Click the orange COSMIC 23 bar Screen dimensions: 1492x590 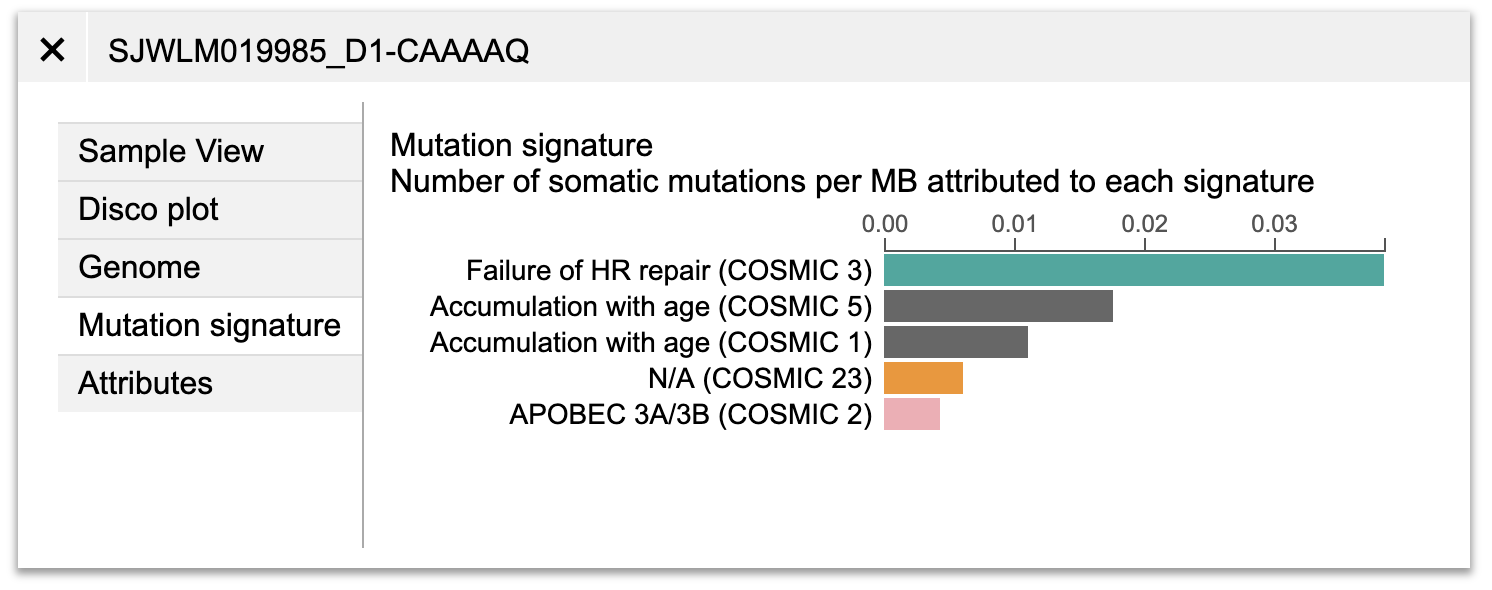tap(923, 378)
